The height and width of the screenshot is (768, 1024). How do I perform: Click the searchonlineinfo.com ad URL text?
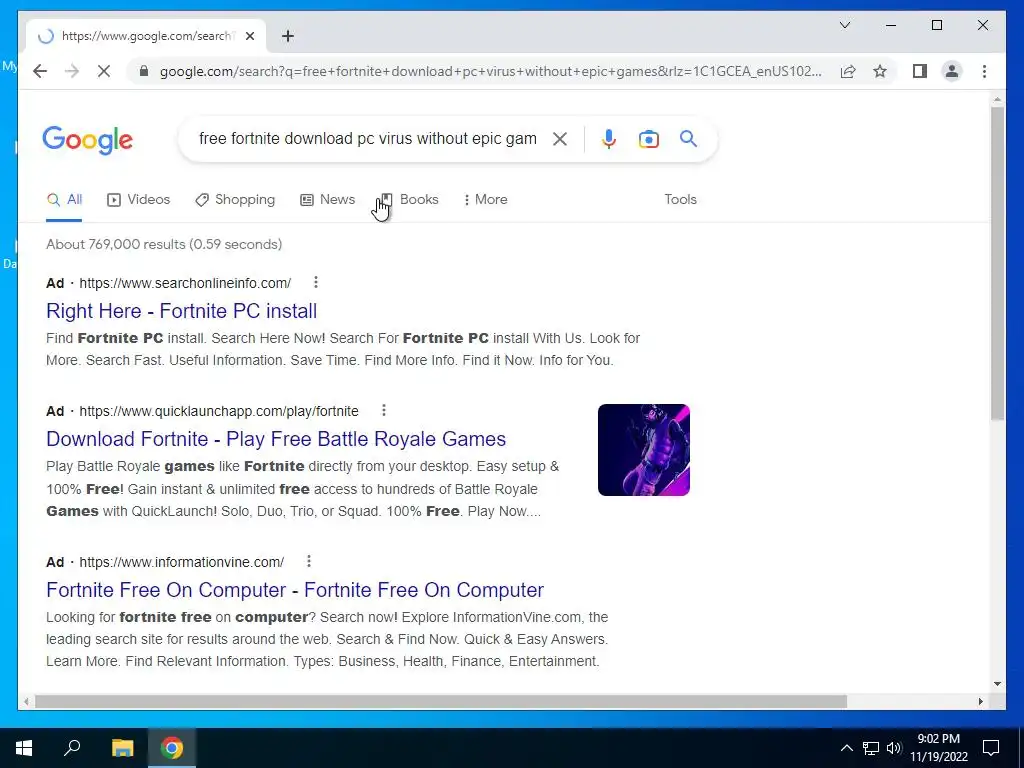pyautogui.click(x=185, y=283)
